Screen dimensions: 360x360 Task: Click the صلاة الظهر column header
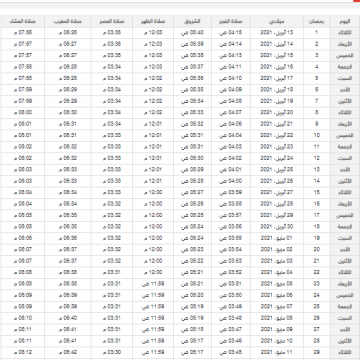[153, 21]
